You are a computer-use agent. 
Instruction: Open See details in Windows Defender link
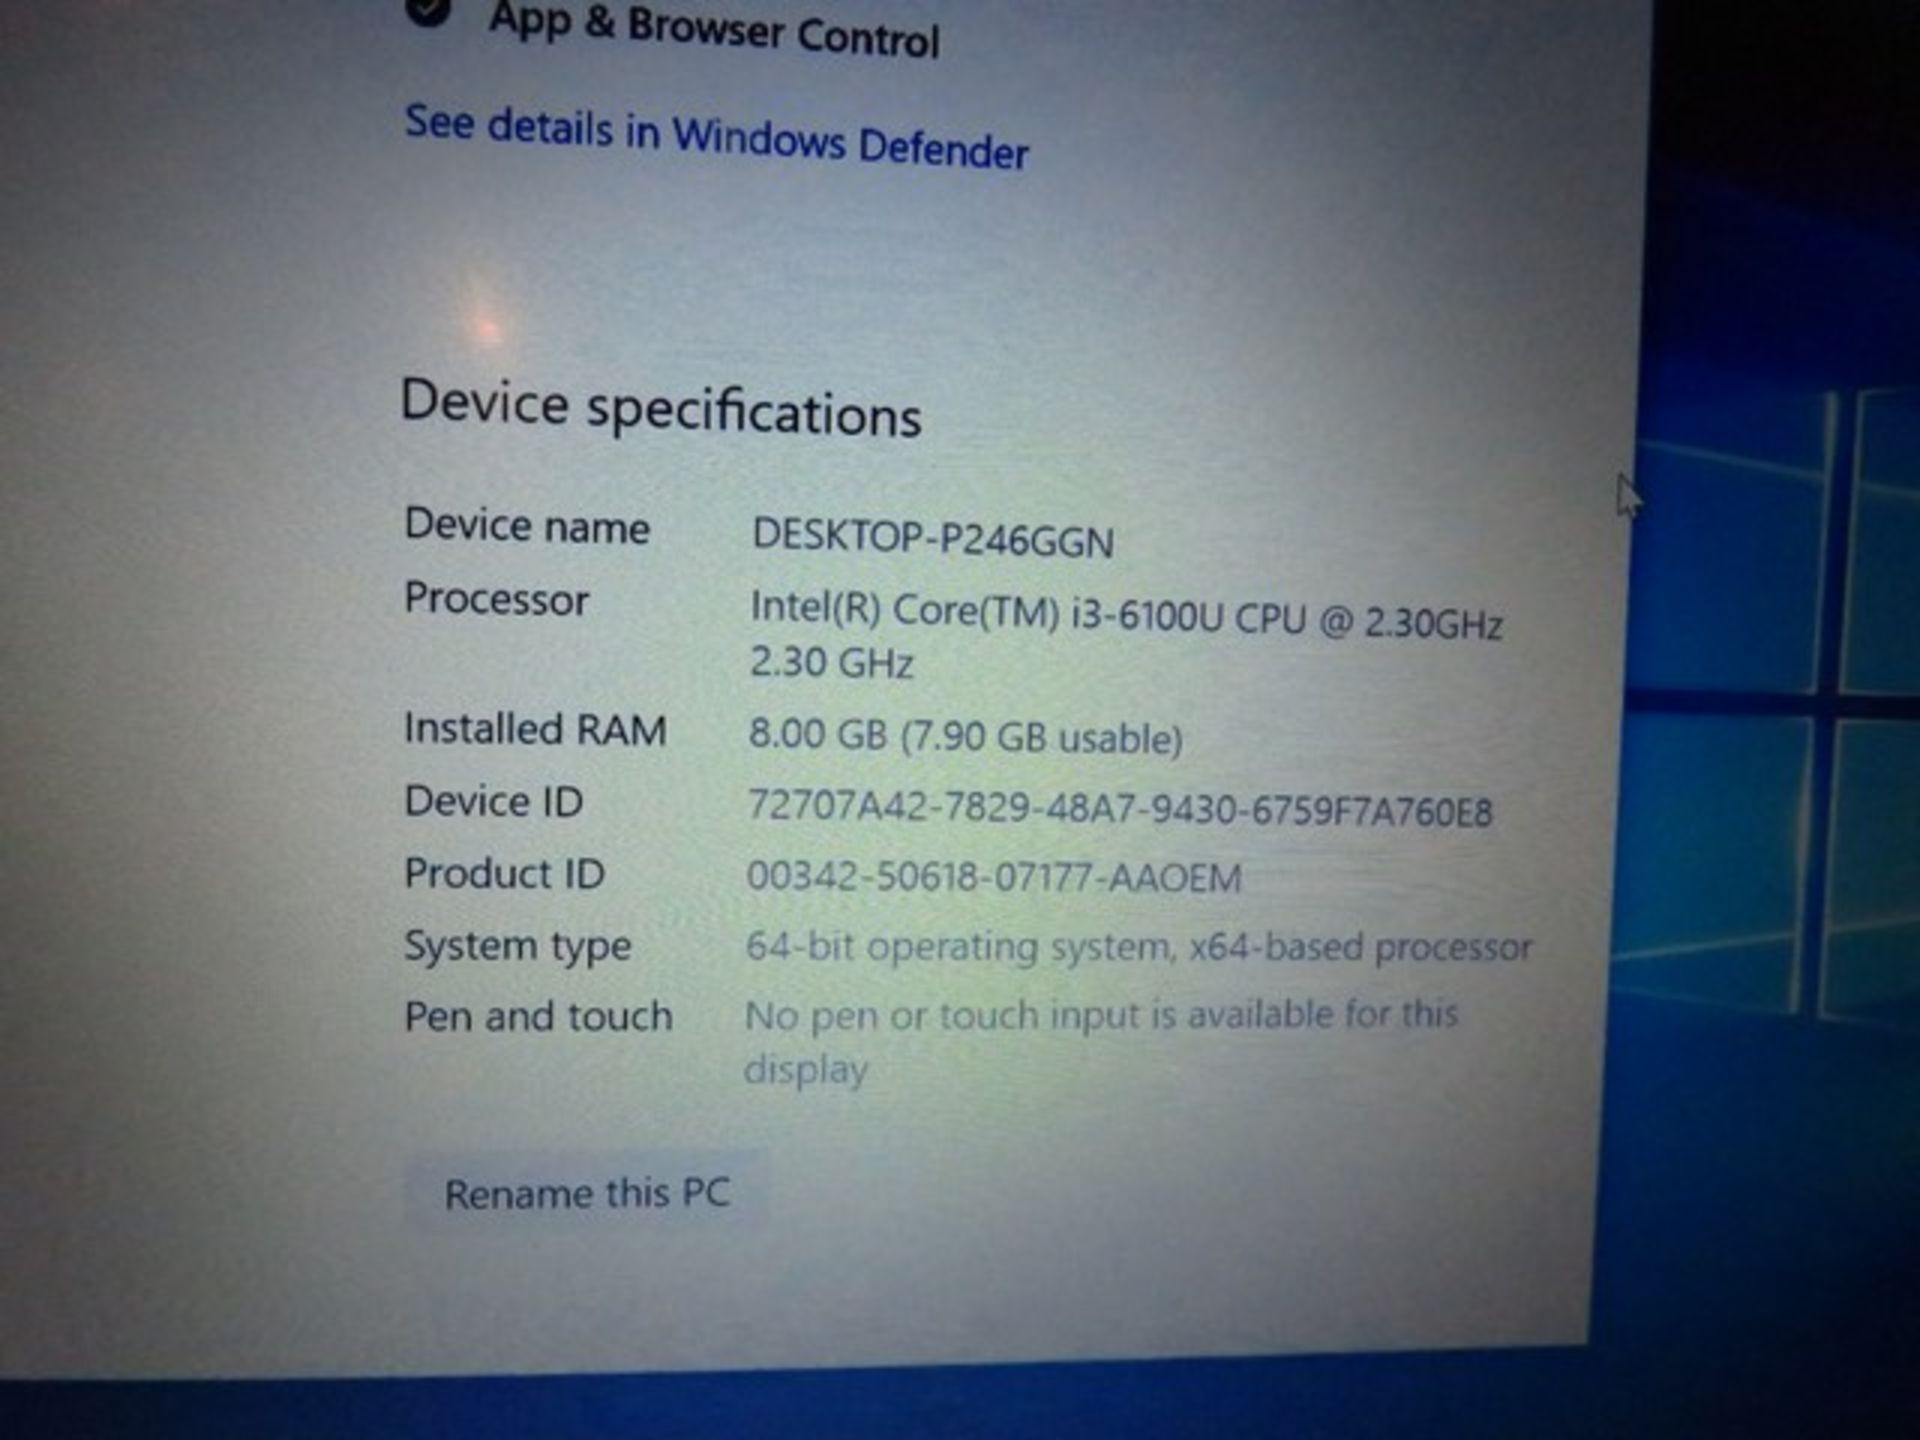(x=716, y=137)
